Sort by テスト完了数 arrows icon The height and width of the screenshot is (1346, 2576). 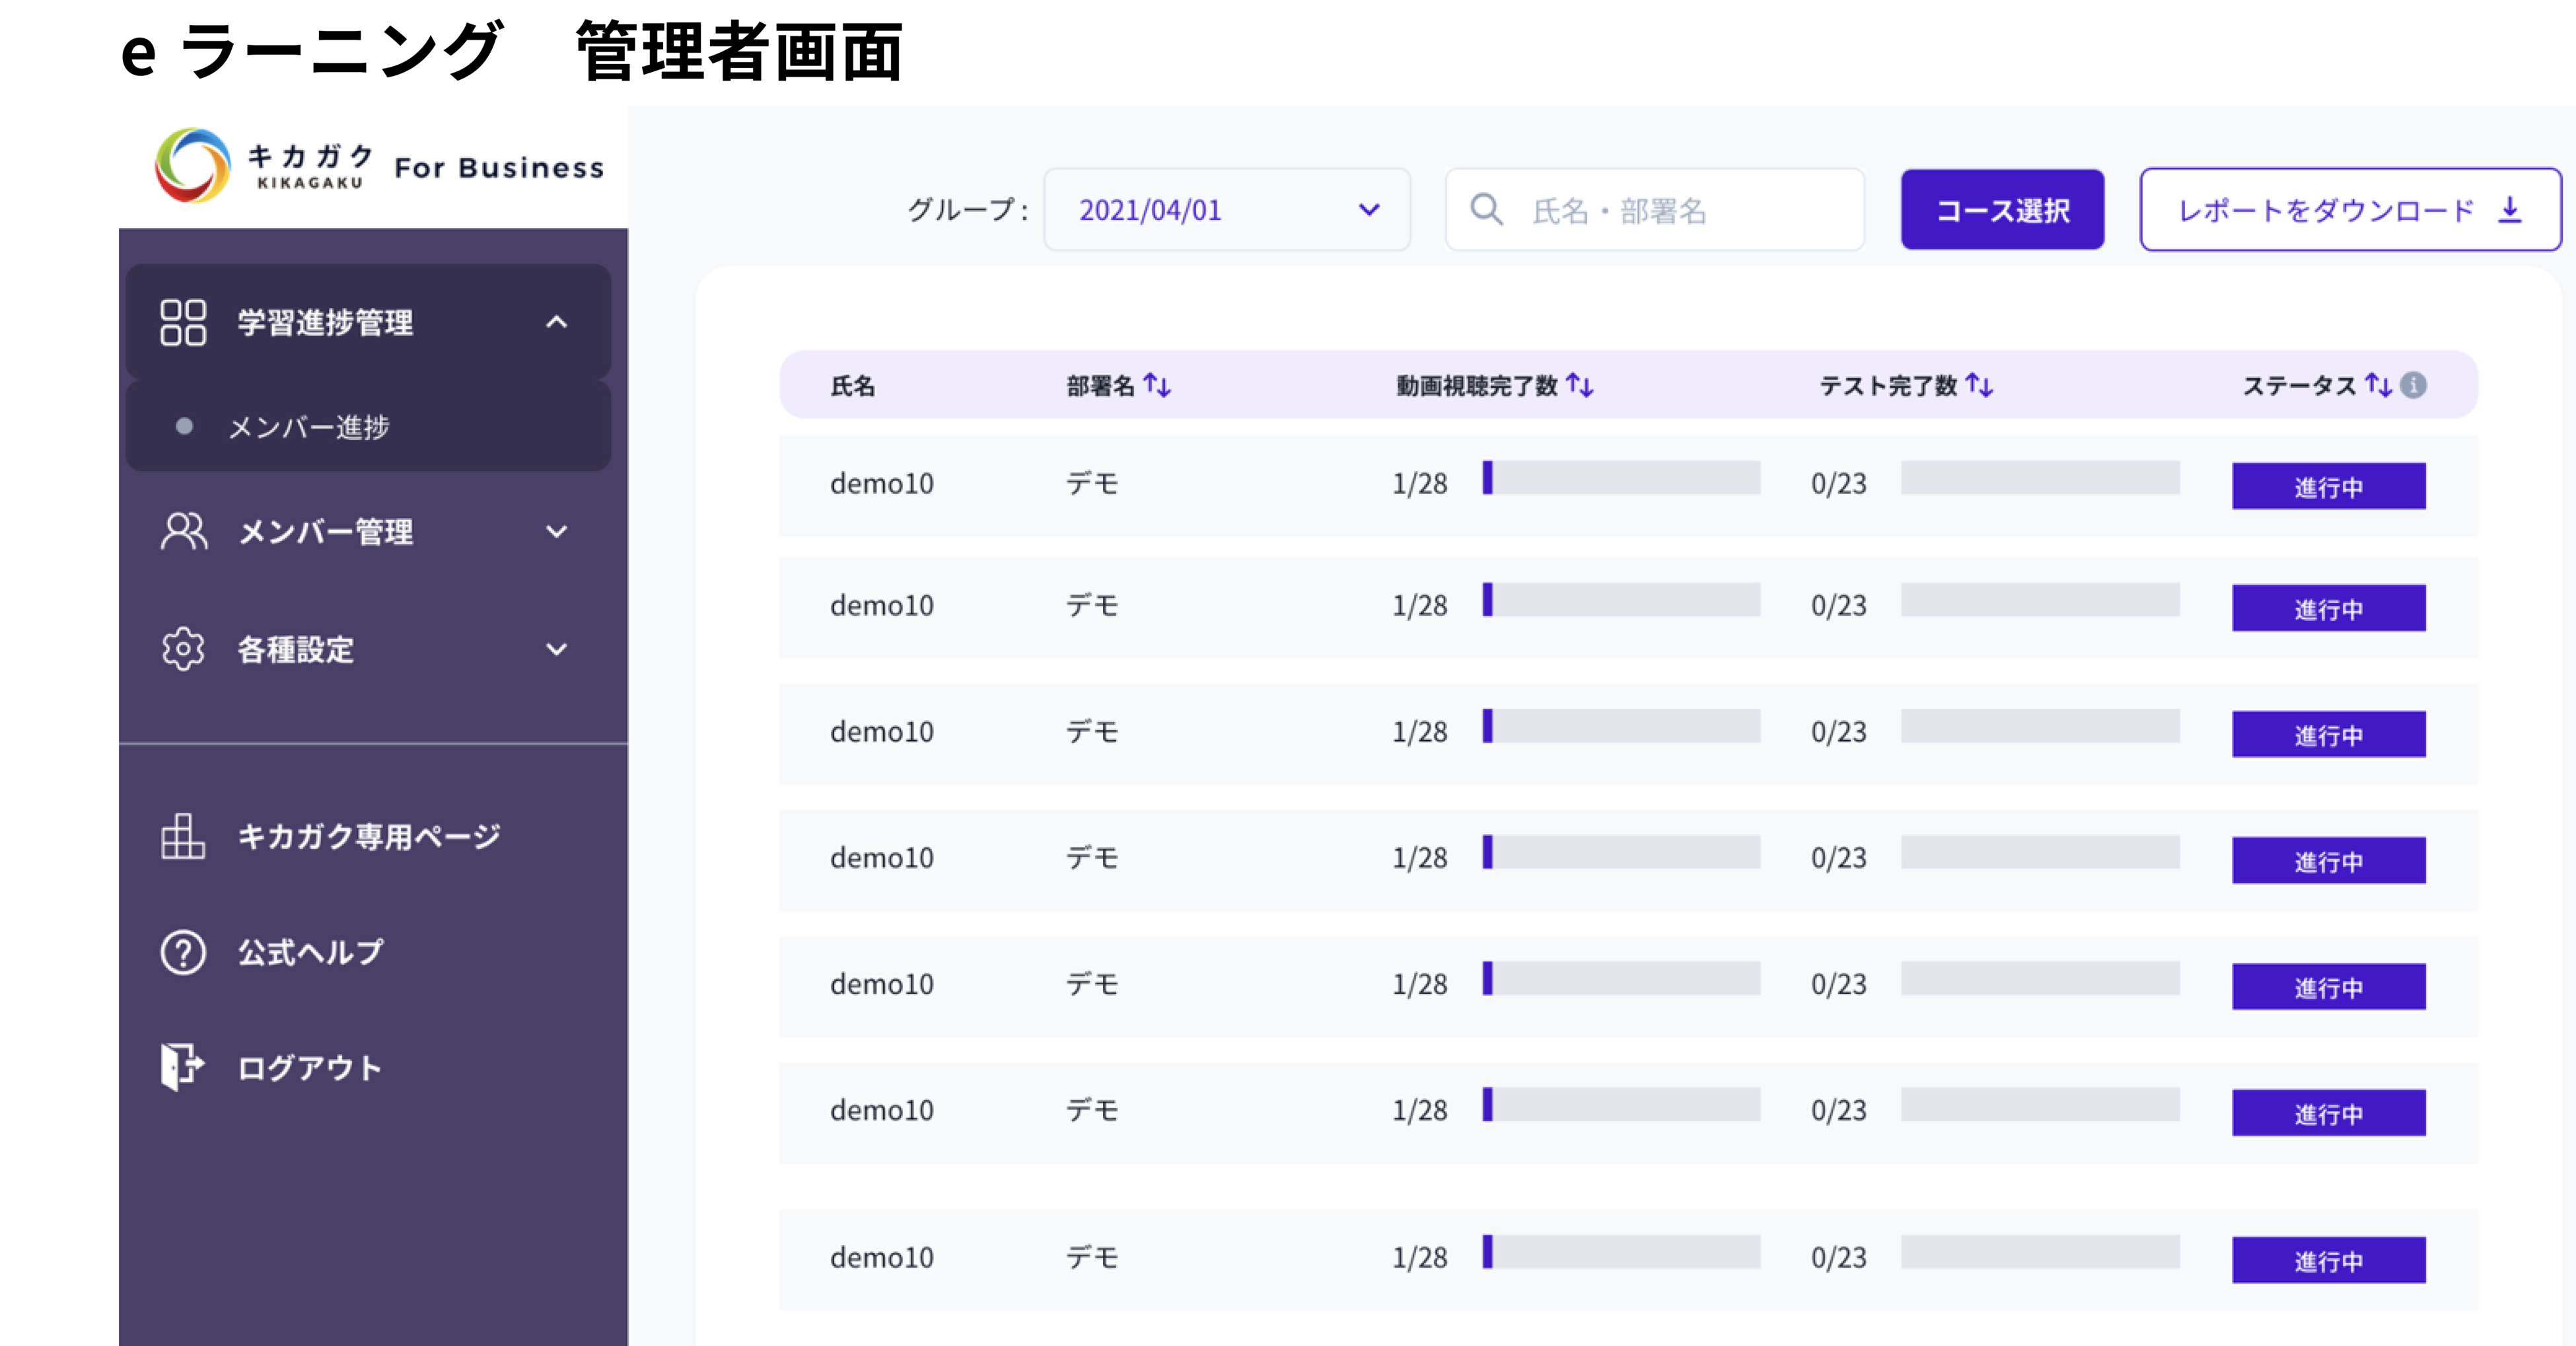coord(1979,385)
